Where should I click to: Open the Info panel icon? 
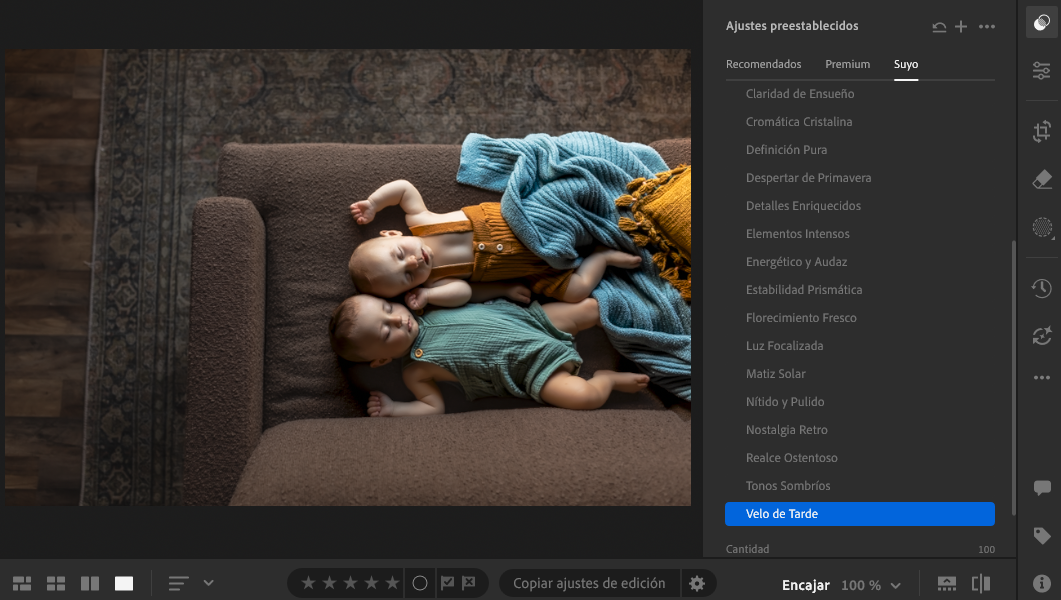coord(1040,581)
